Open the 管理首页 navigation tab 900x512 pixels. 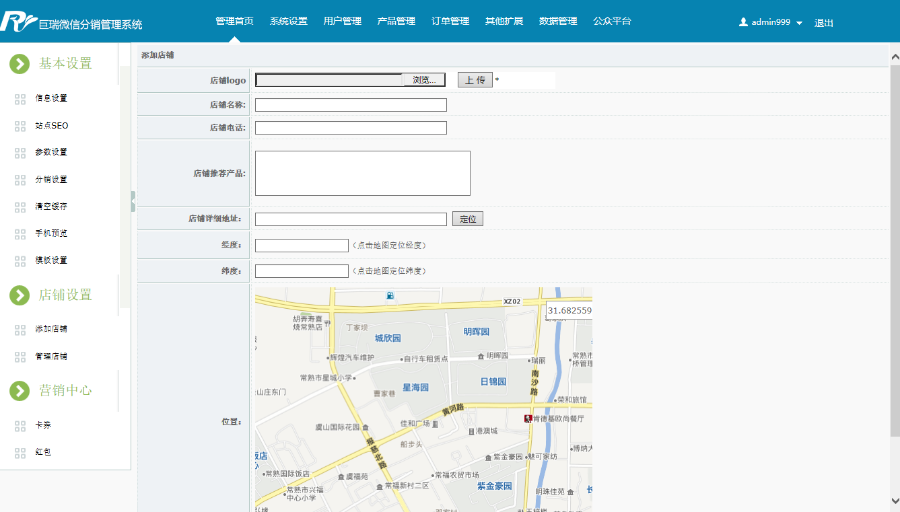pyautogui.click(x=234, y=21)
